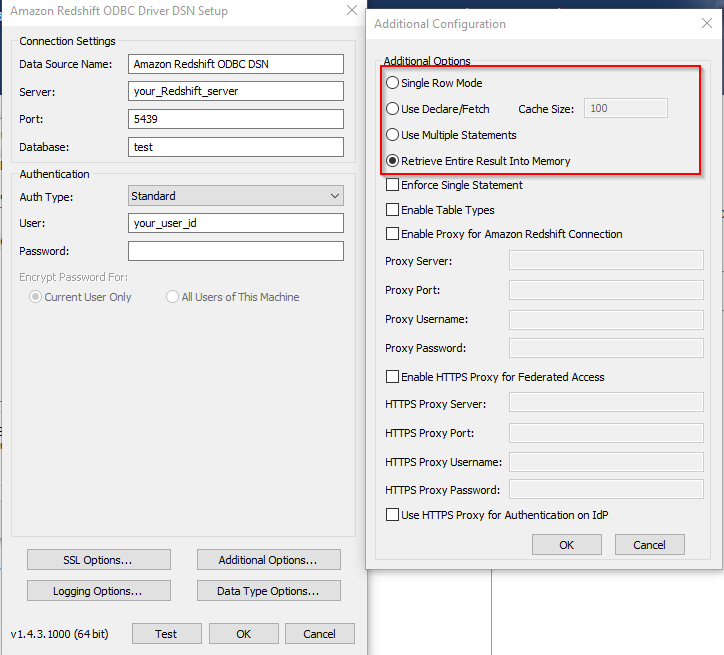Click the Additional Options group label
The image size is (724, 655).
(x=427, y=60)
